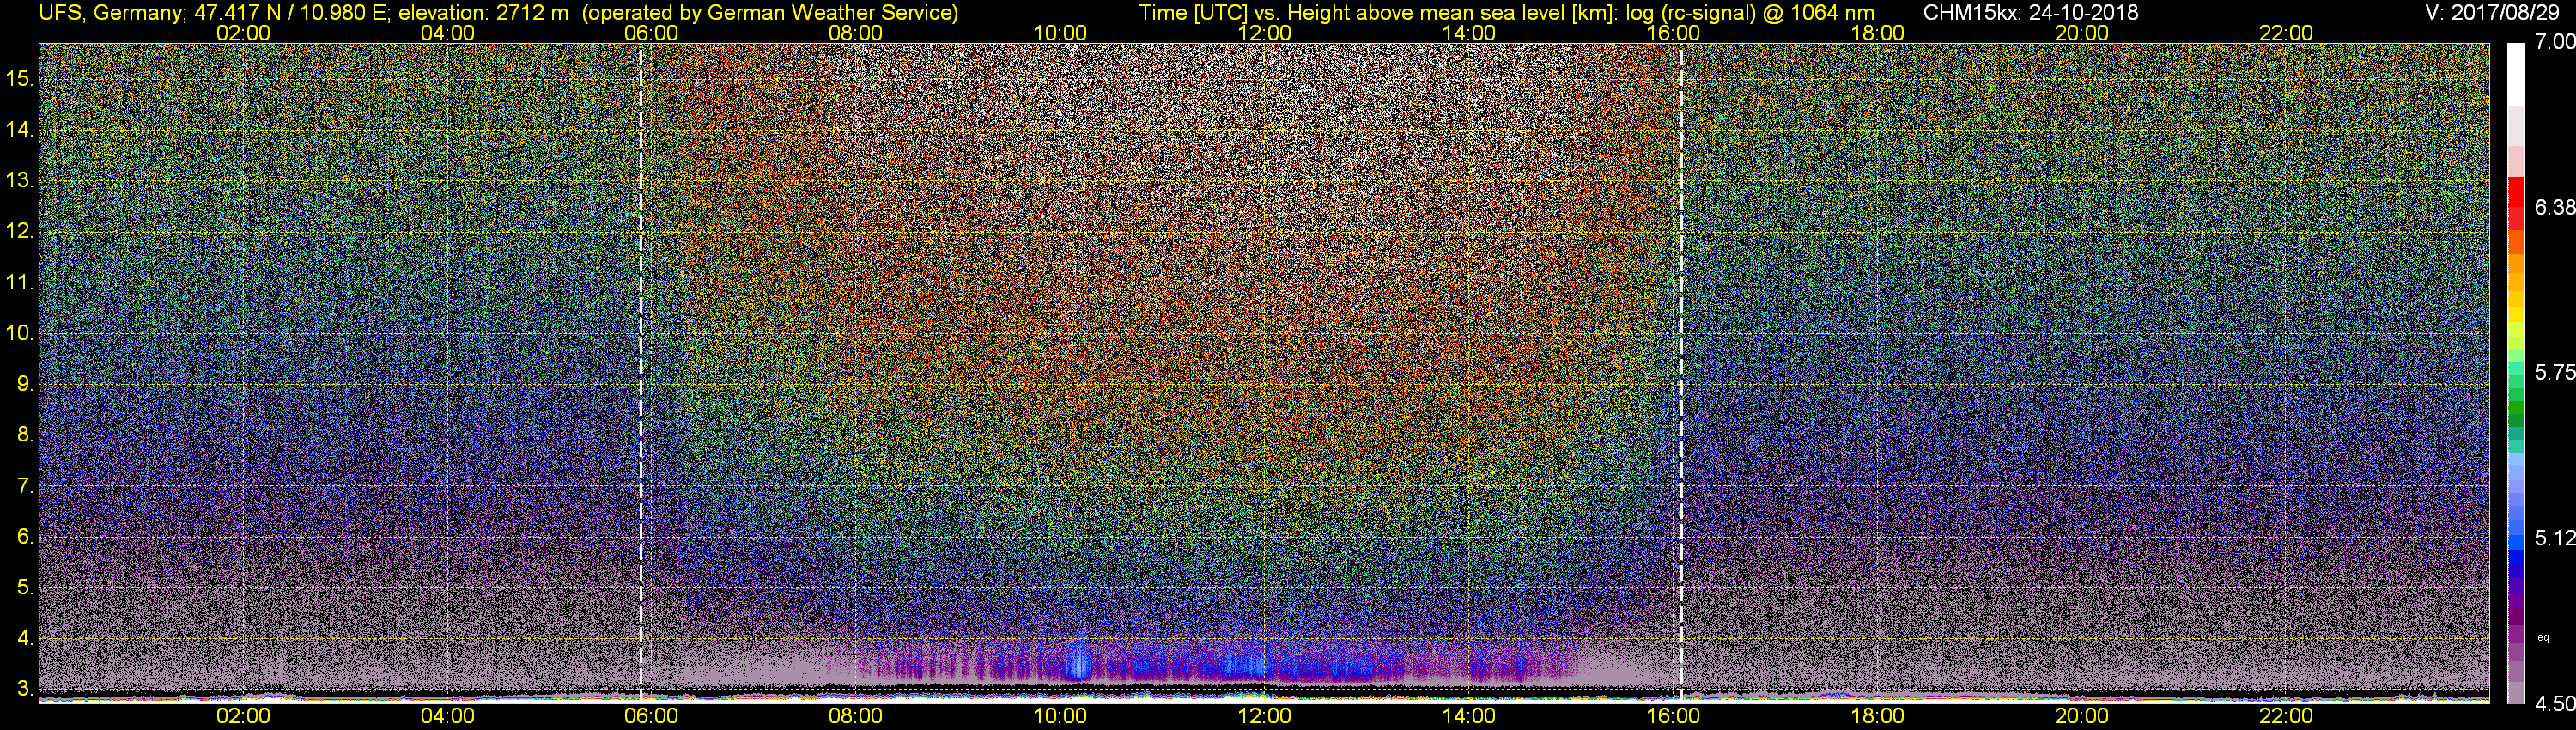Screen dimensions: 2576x730
Task: Click the red colorbar segment near 6.38
Action: tap(2516, 205)
